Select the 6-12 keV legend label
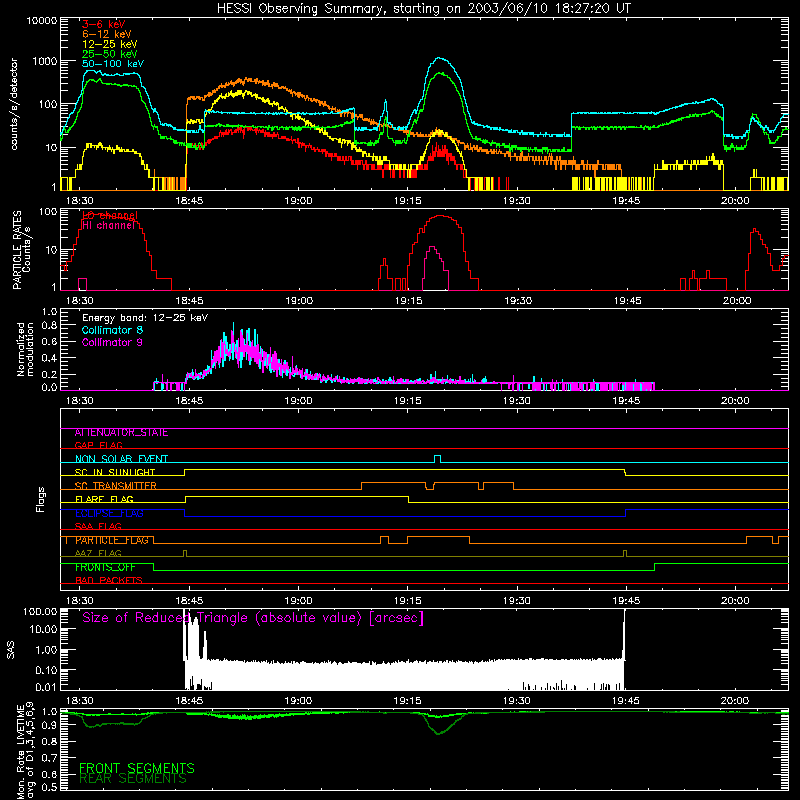The width and height of the screenshot is (800, 800). coord(106,34)
